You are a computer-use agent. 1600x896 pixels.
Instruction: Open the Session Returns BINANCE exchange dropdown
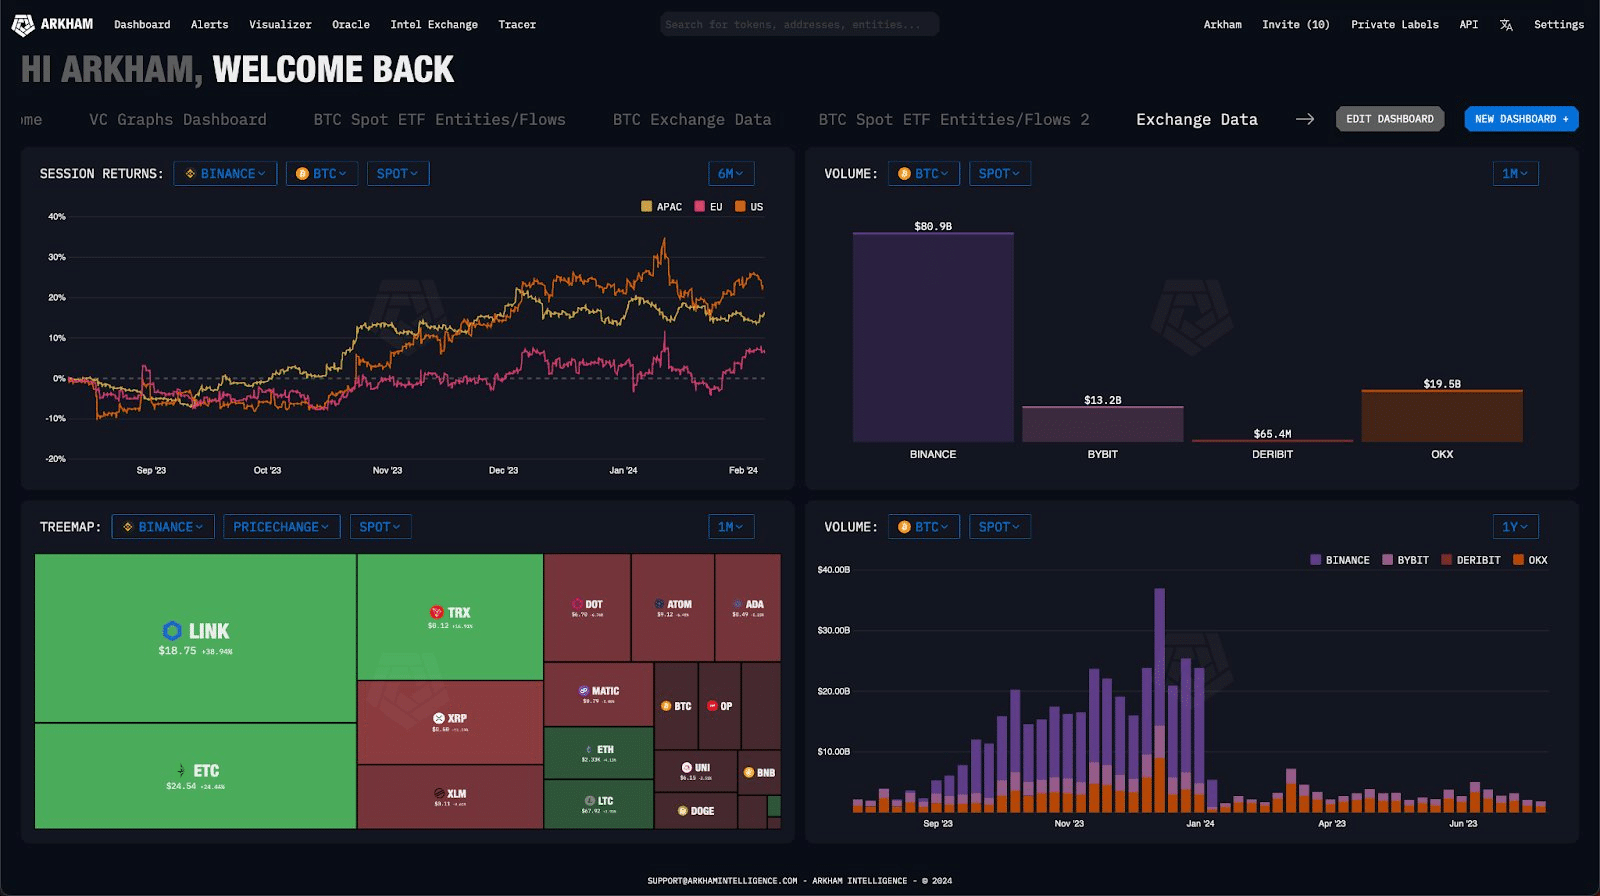[x=225, y=174]
